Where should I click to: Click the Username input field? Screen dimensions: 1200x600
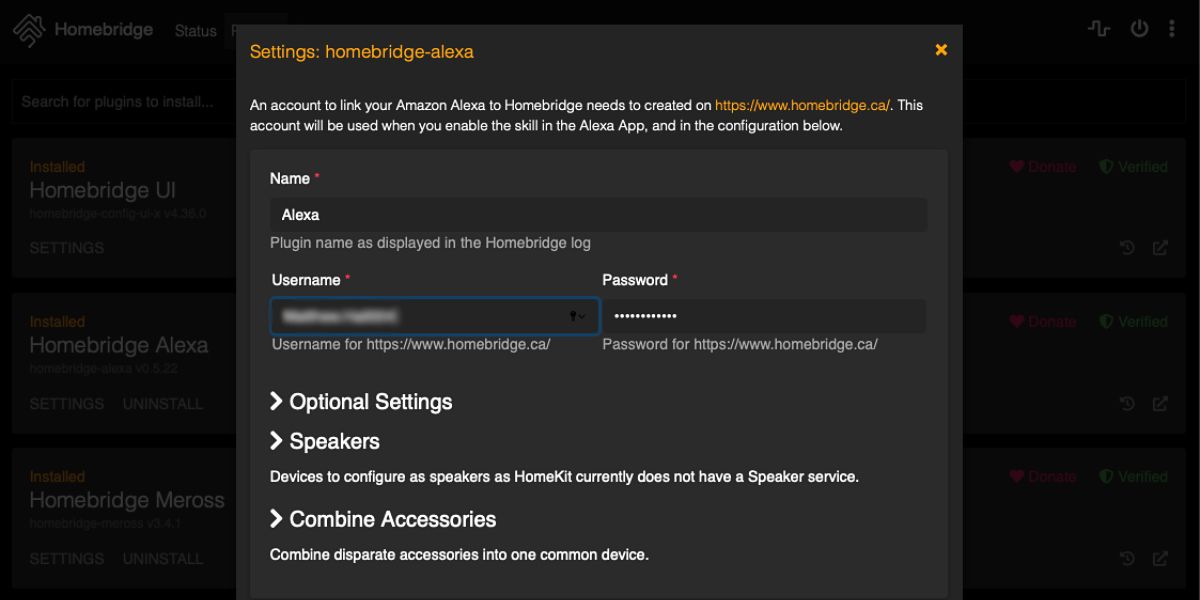[420, 316]
